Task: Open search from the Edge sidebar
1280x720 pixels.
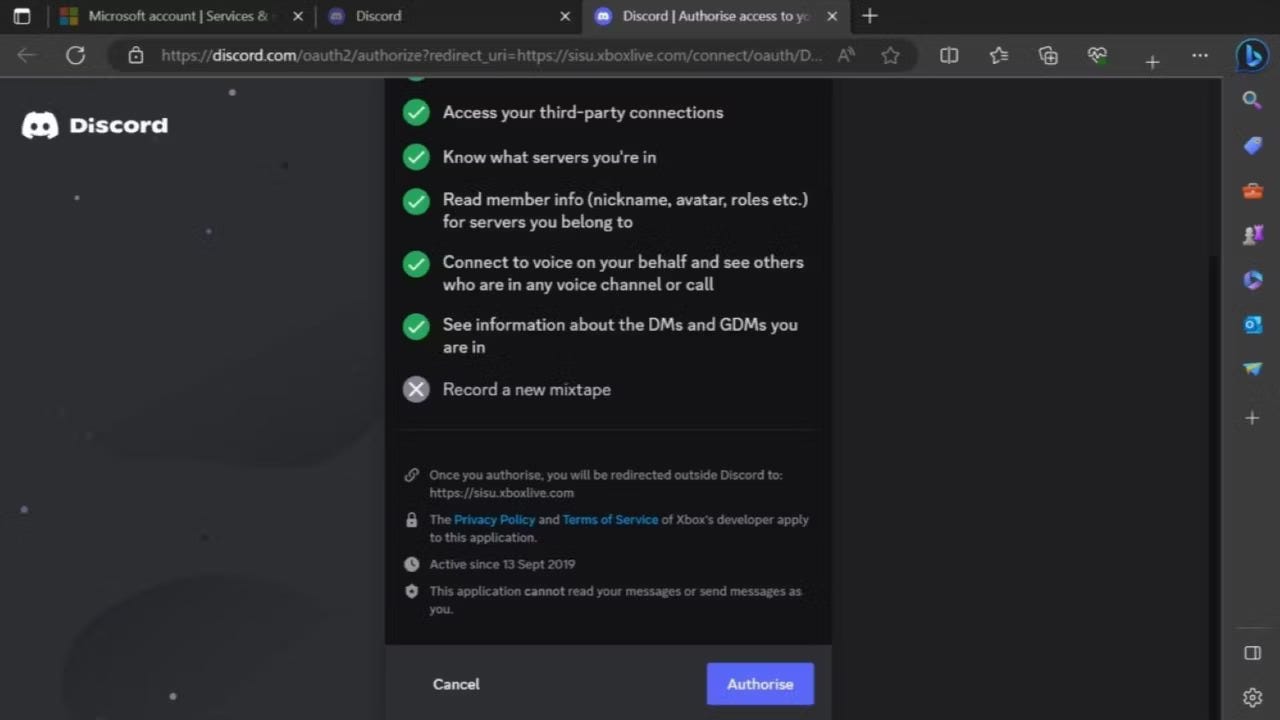Action: click(1252, 99)
